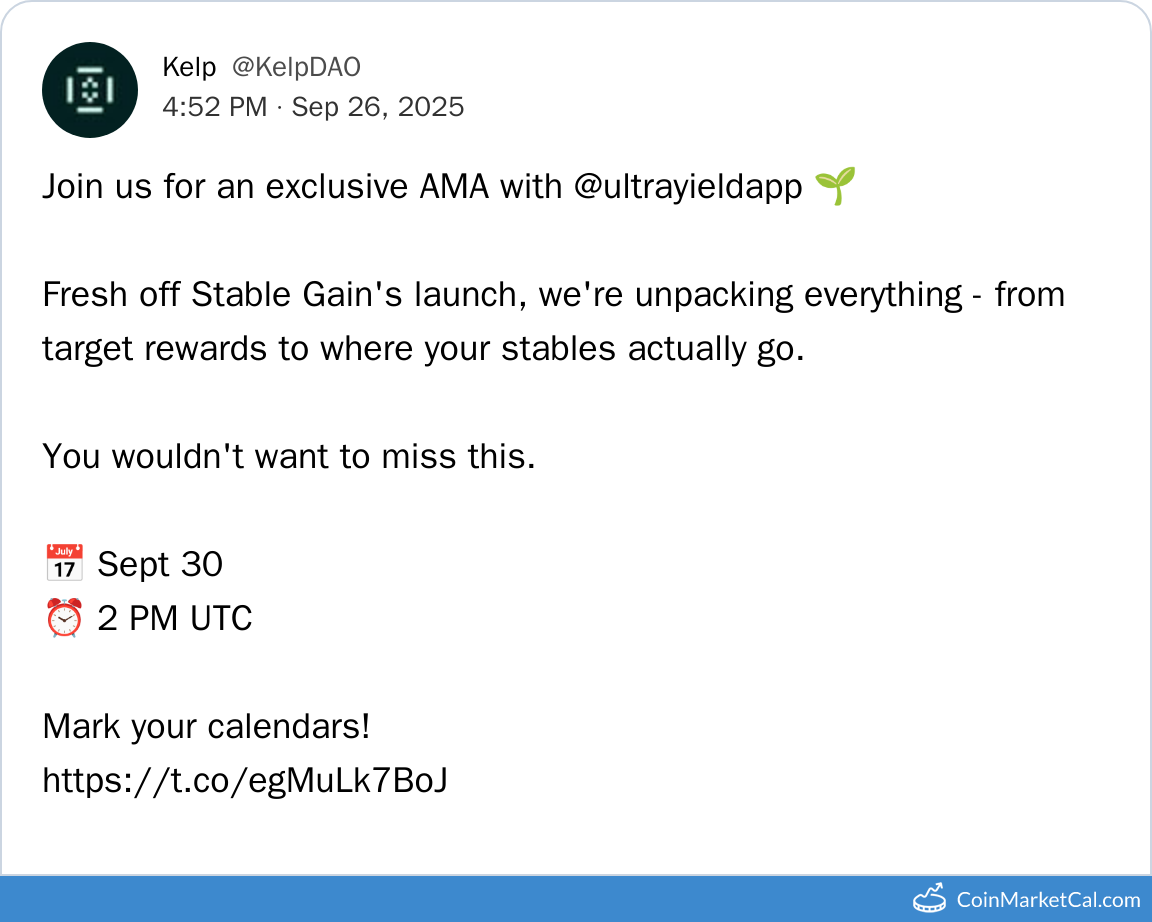1152x922 pixels.
Task: Open the t.co/egMuLk7BoJ link
Action: [244, 780]
